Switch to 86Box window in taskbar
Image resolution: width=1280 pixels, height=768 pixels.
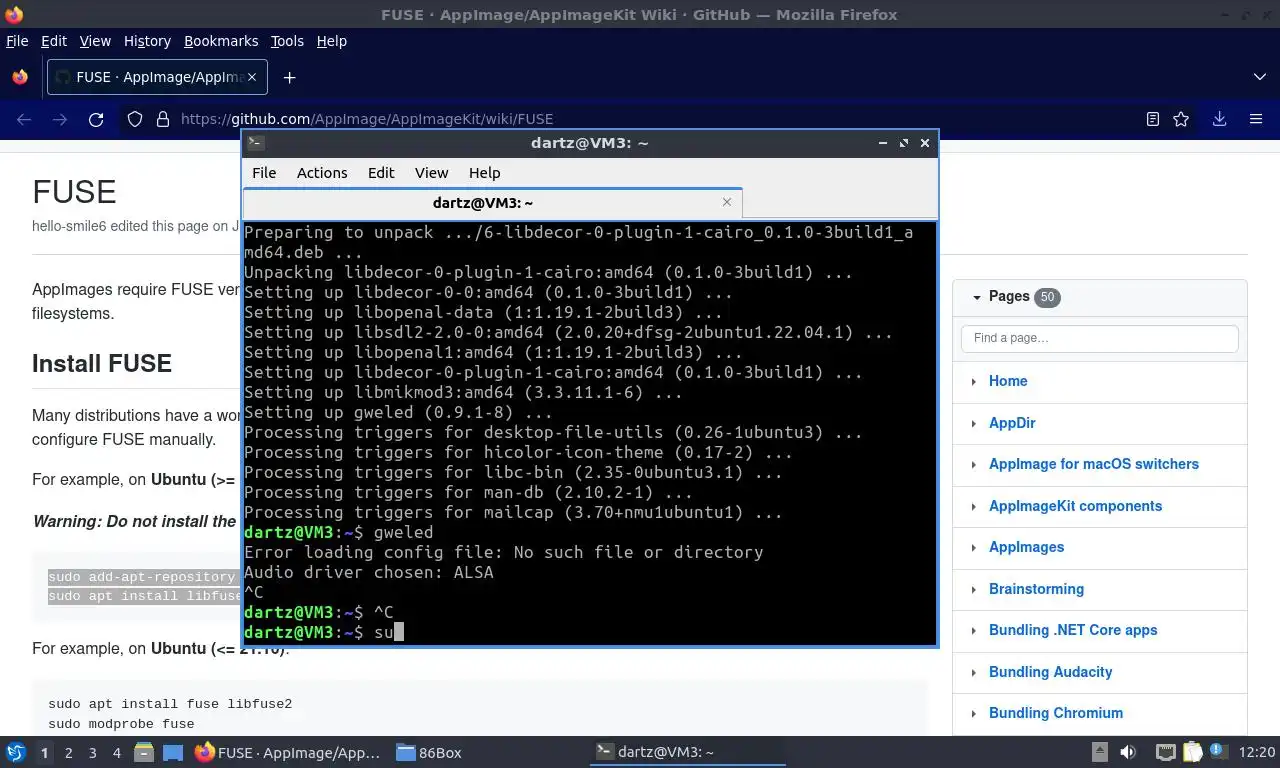pyautogui.click(x=429, y=752)
